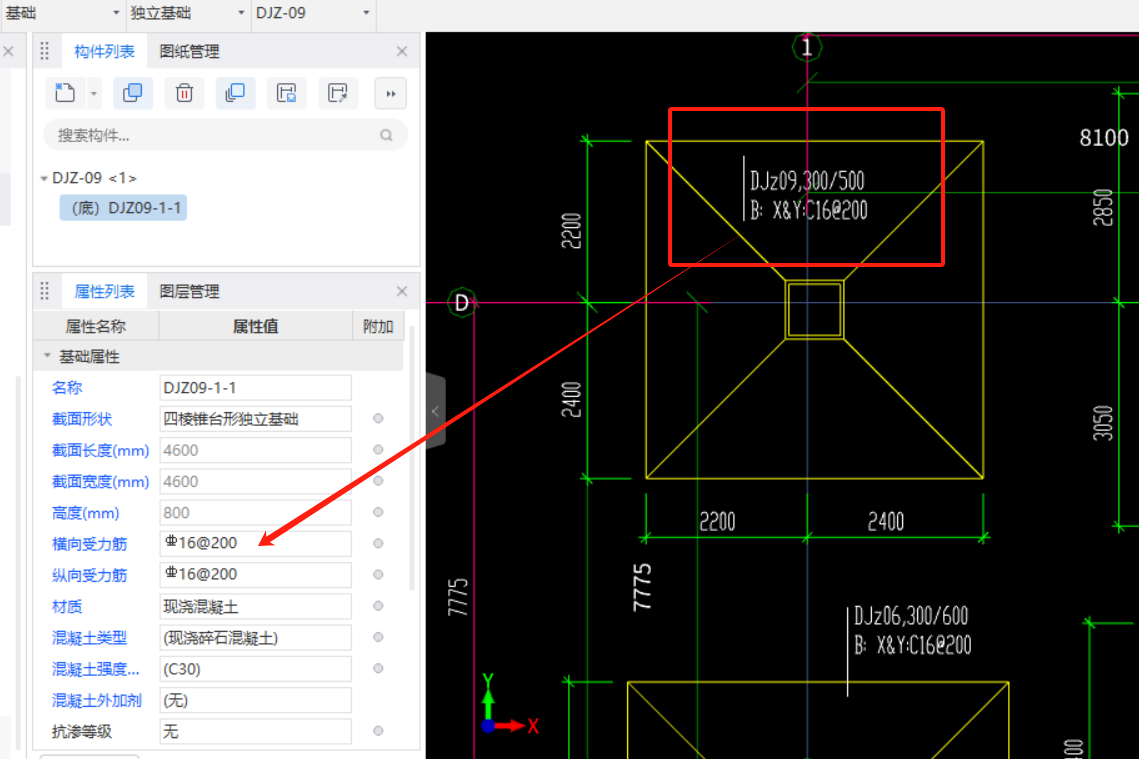Click axis bubble 1 in drawing
Viewport: 1139px width, 759px height.
click(x=806, y=48)
